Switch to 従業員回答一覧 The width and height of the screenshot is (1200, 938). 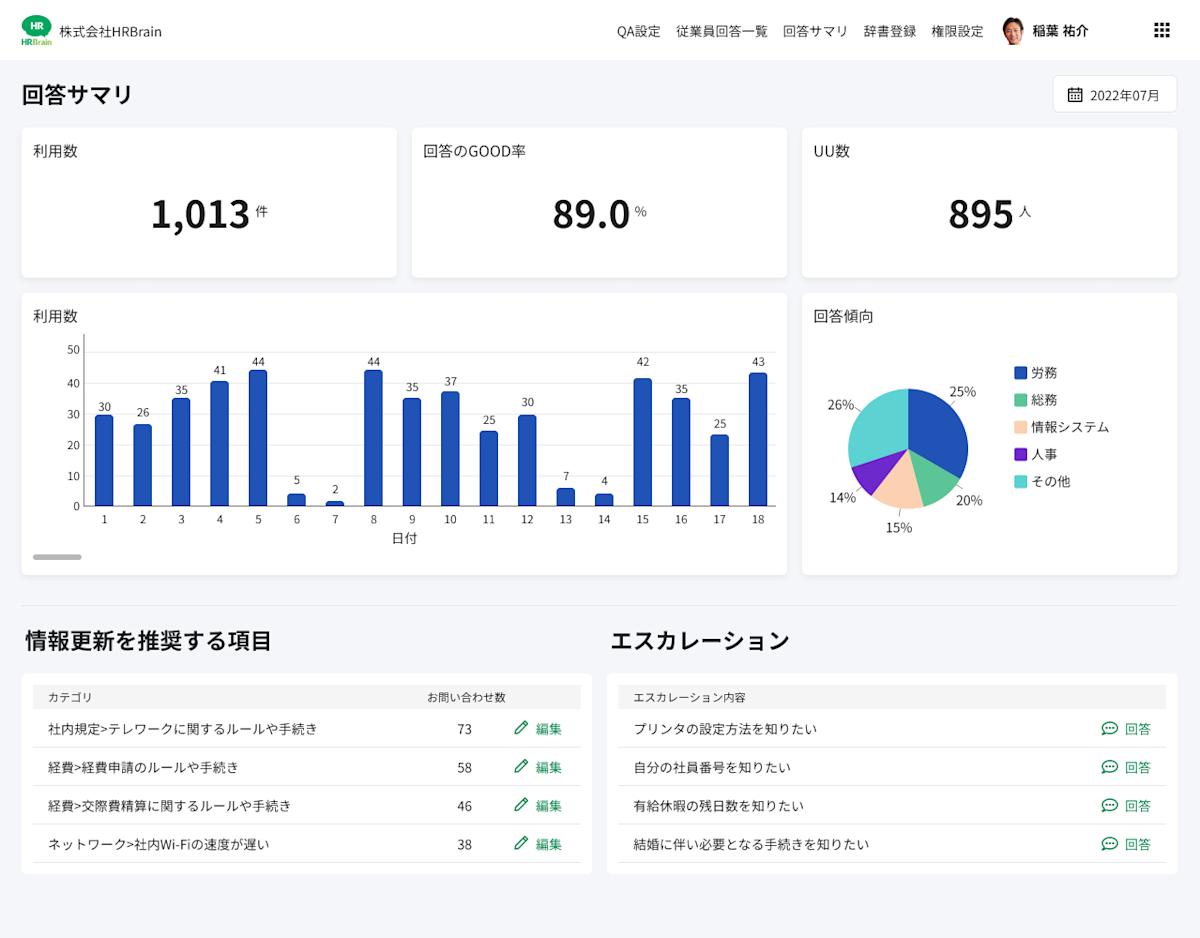(x=722, y=31)
